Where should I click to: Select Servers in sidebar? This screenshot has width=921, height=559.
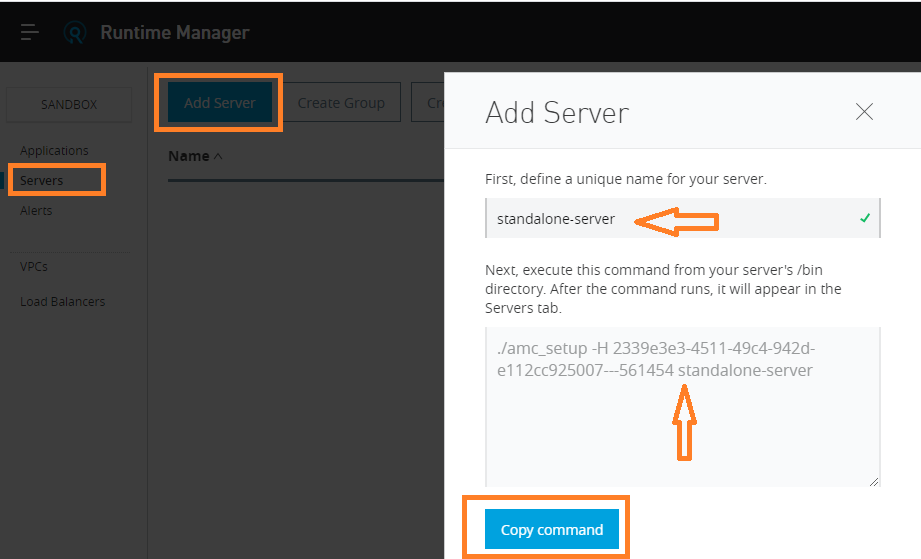click(41, 180)
